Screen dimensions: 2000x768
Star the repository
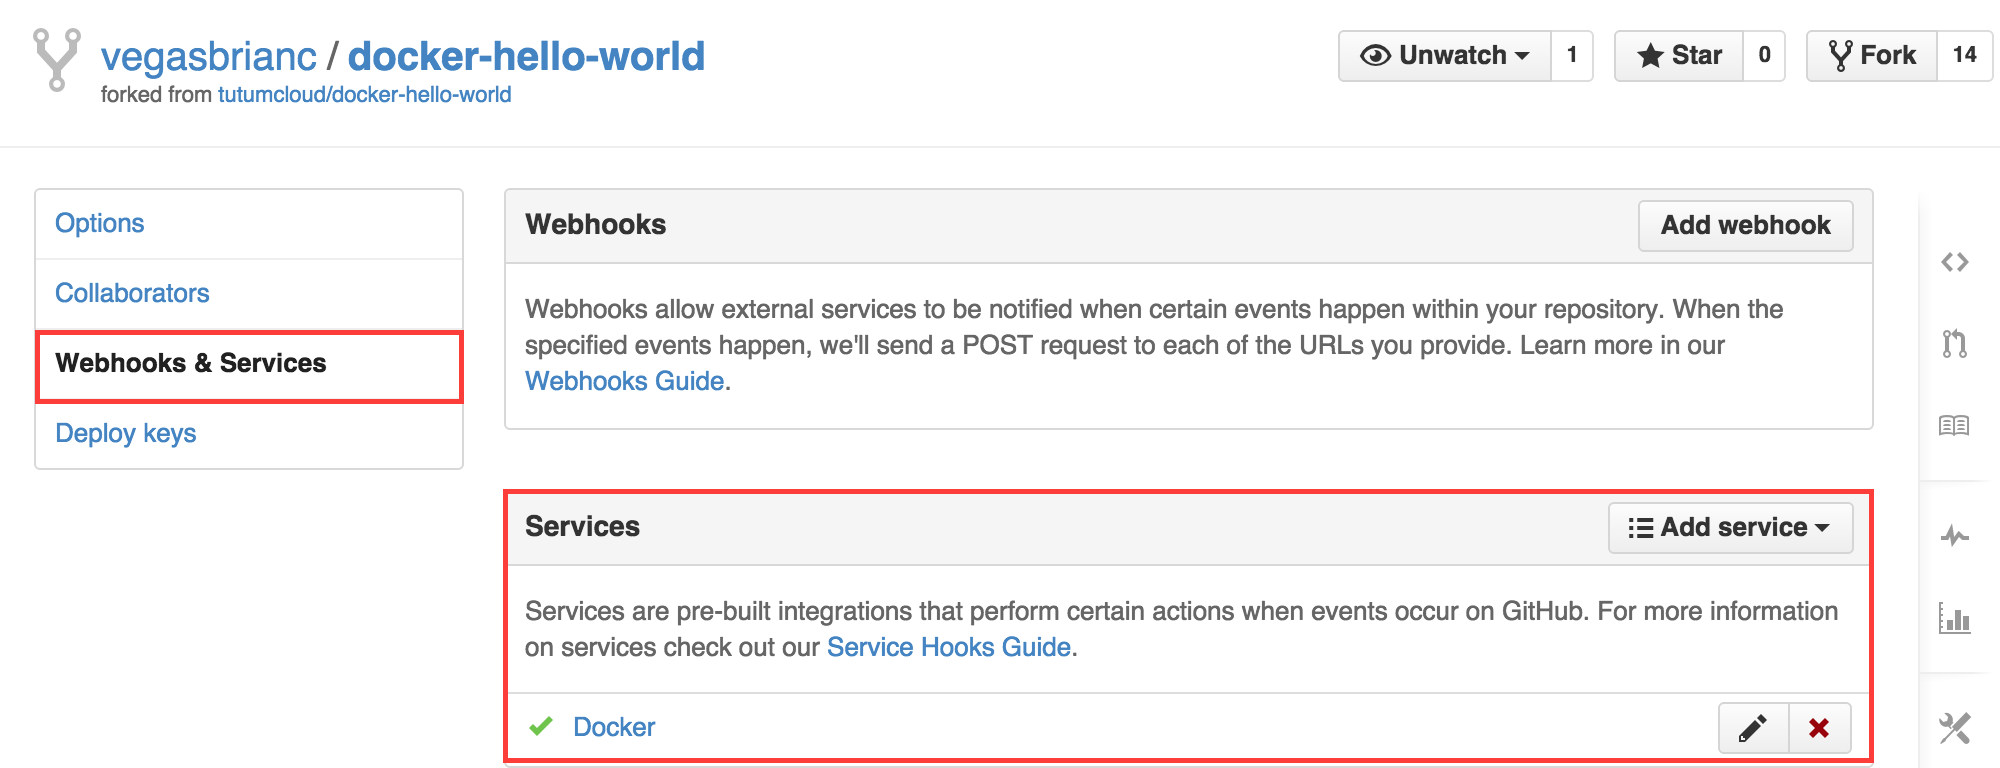1679,55
